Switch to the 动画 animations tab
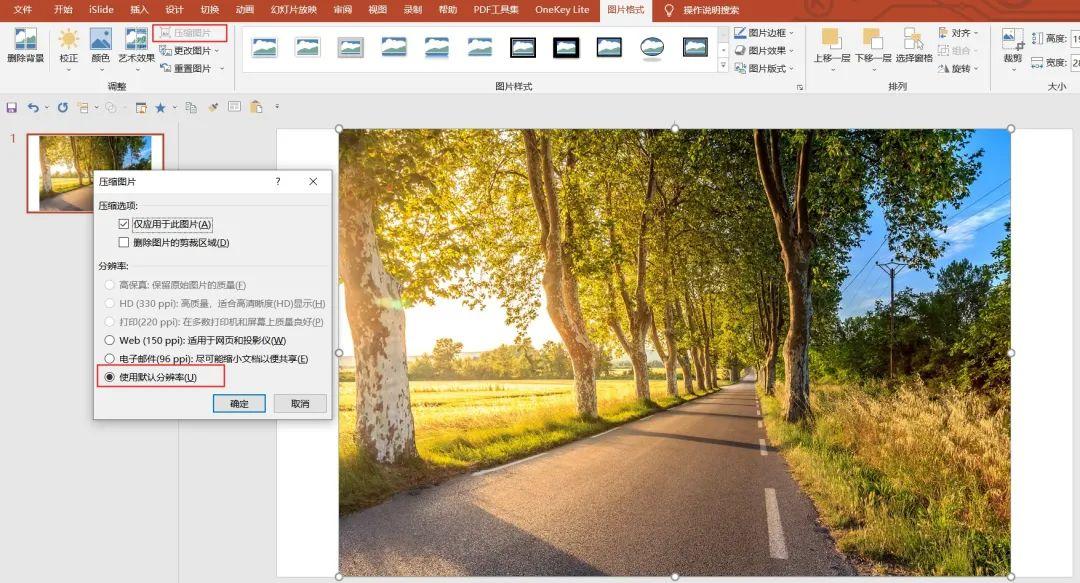 point(245,10)
